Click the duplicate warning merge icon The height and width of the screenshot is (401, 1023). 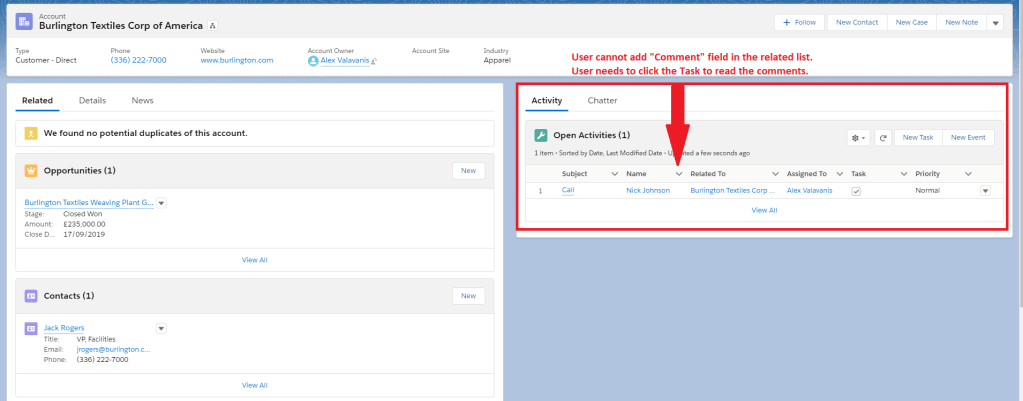[31, 133]
